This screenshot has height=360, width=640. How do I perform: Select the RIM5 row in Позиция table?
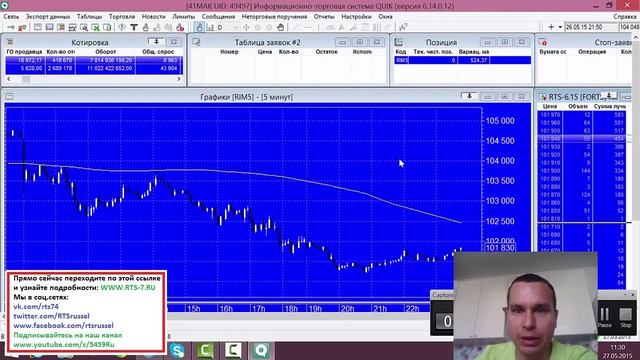tap(462, 60)
